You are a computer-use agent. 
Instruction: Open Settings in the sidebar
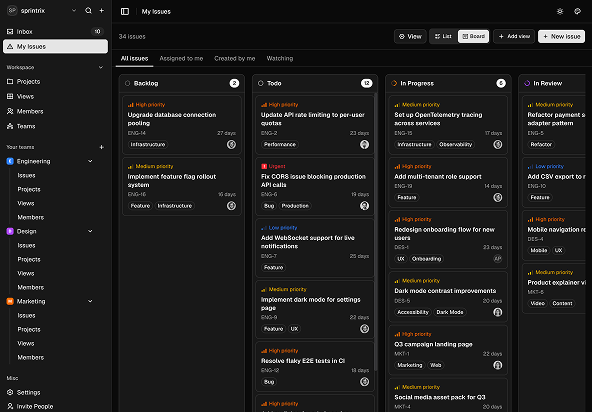(56, 392)
